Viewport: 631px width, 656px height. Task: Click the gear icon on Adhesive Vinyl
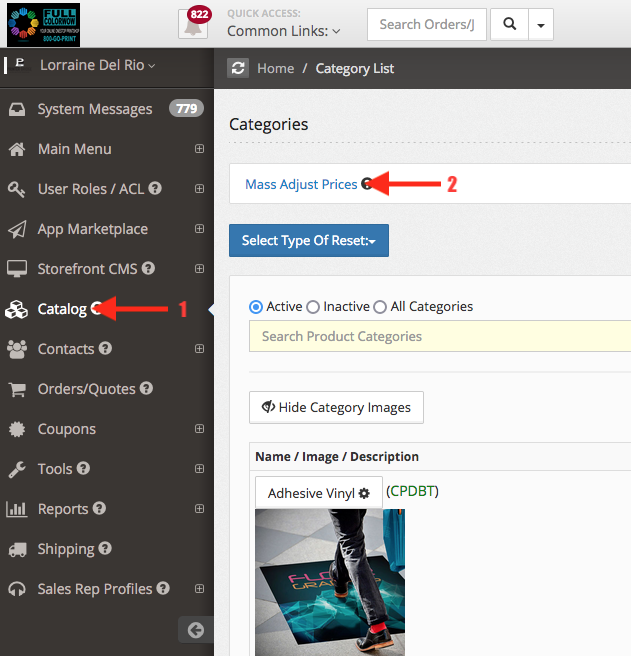point(364,493)
